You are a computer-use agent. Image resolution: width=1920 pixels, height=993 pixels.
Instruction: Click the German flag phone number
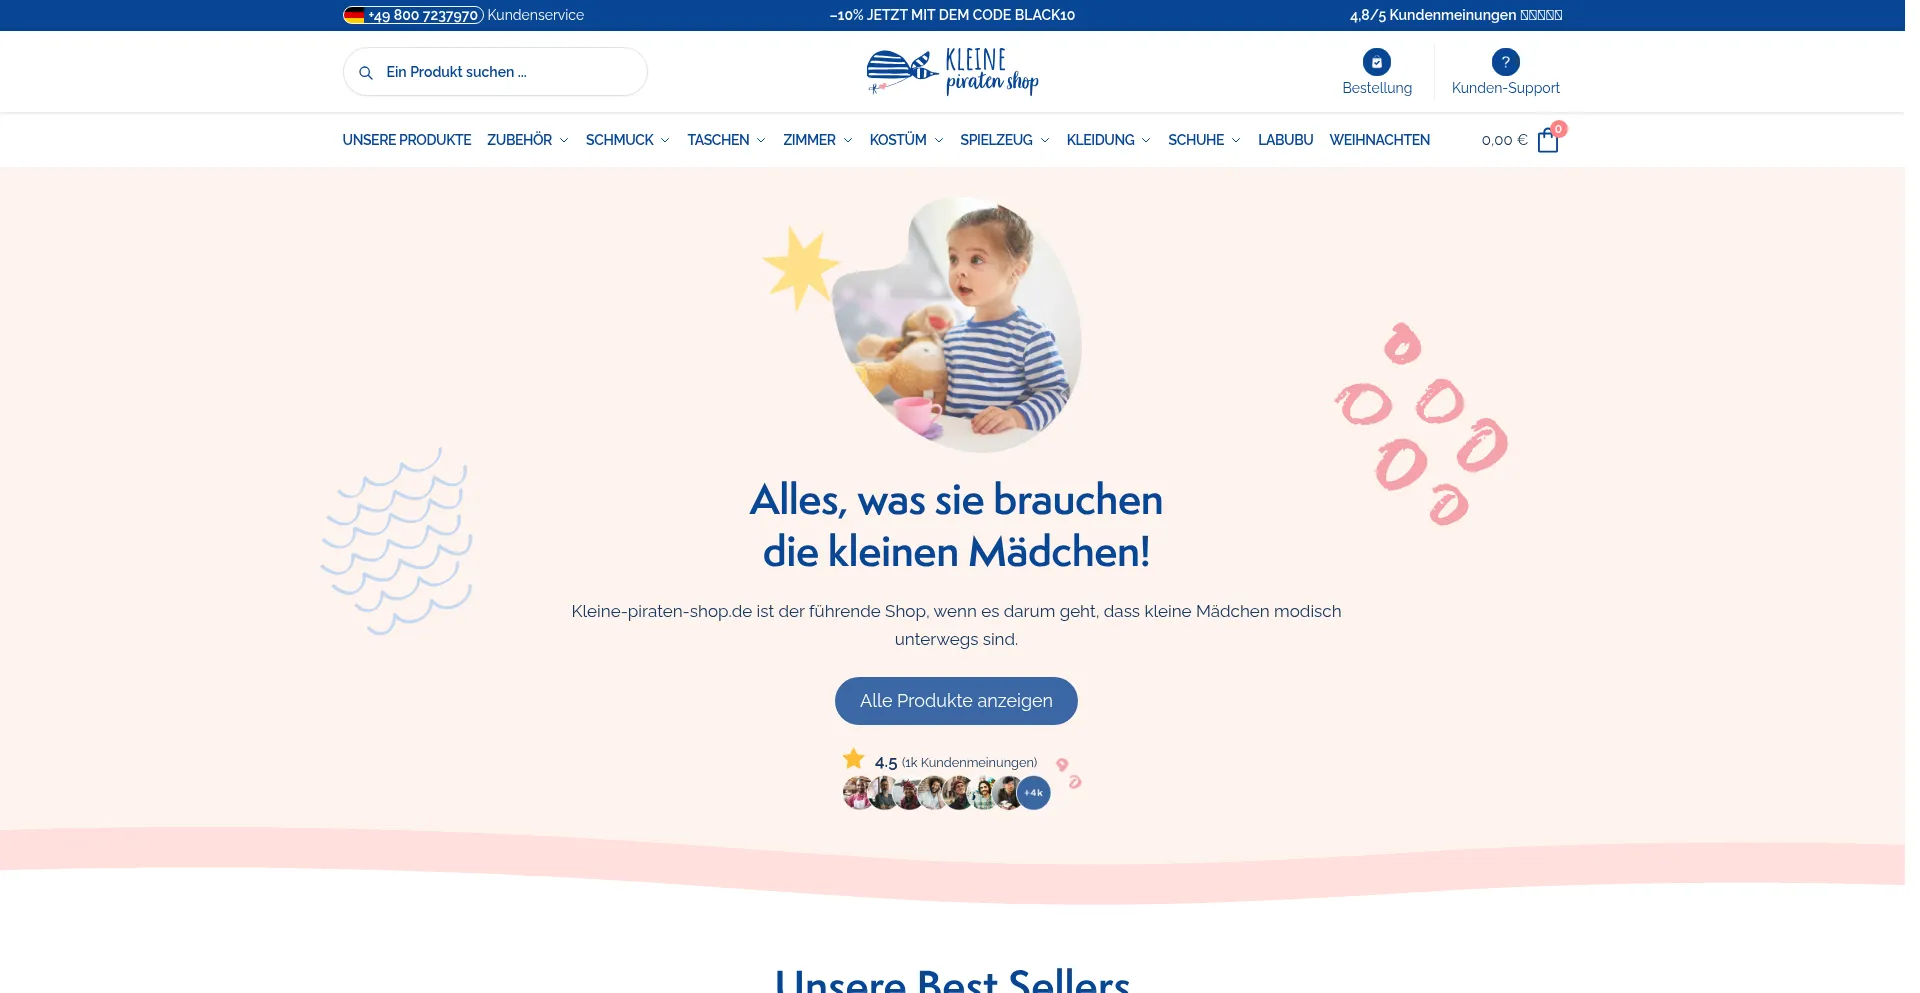click(413, 15)
